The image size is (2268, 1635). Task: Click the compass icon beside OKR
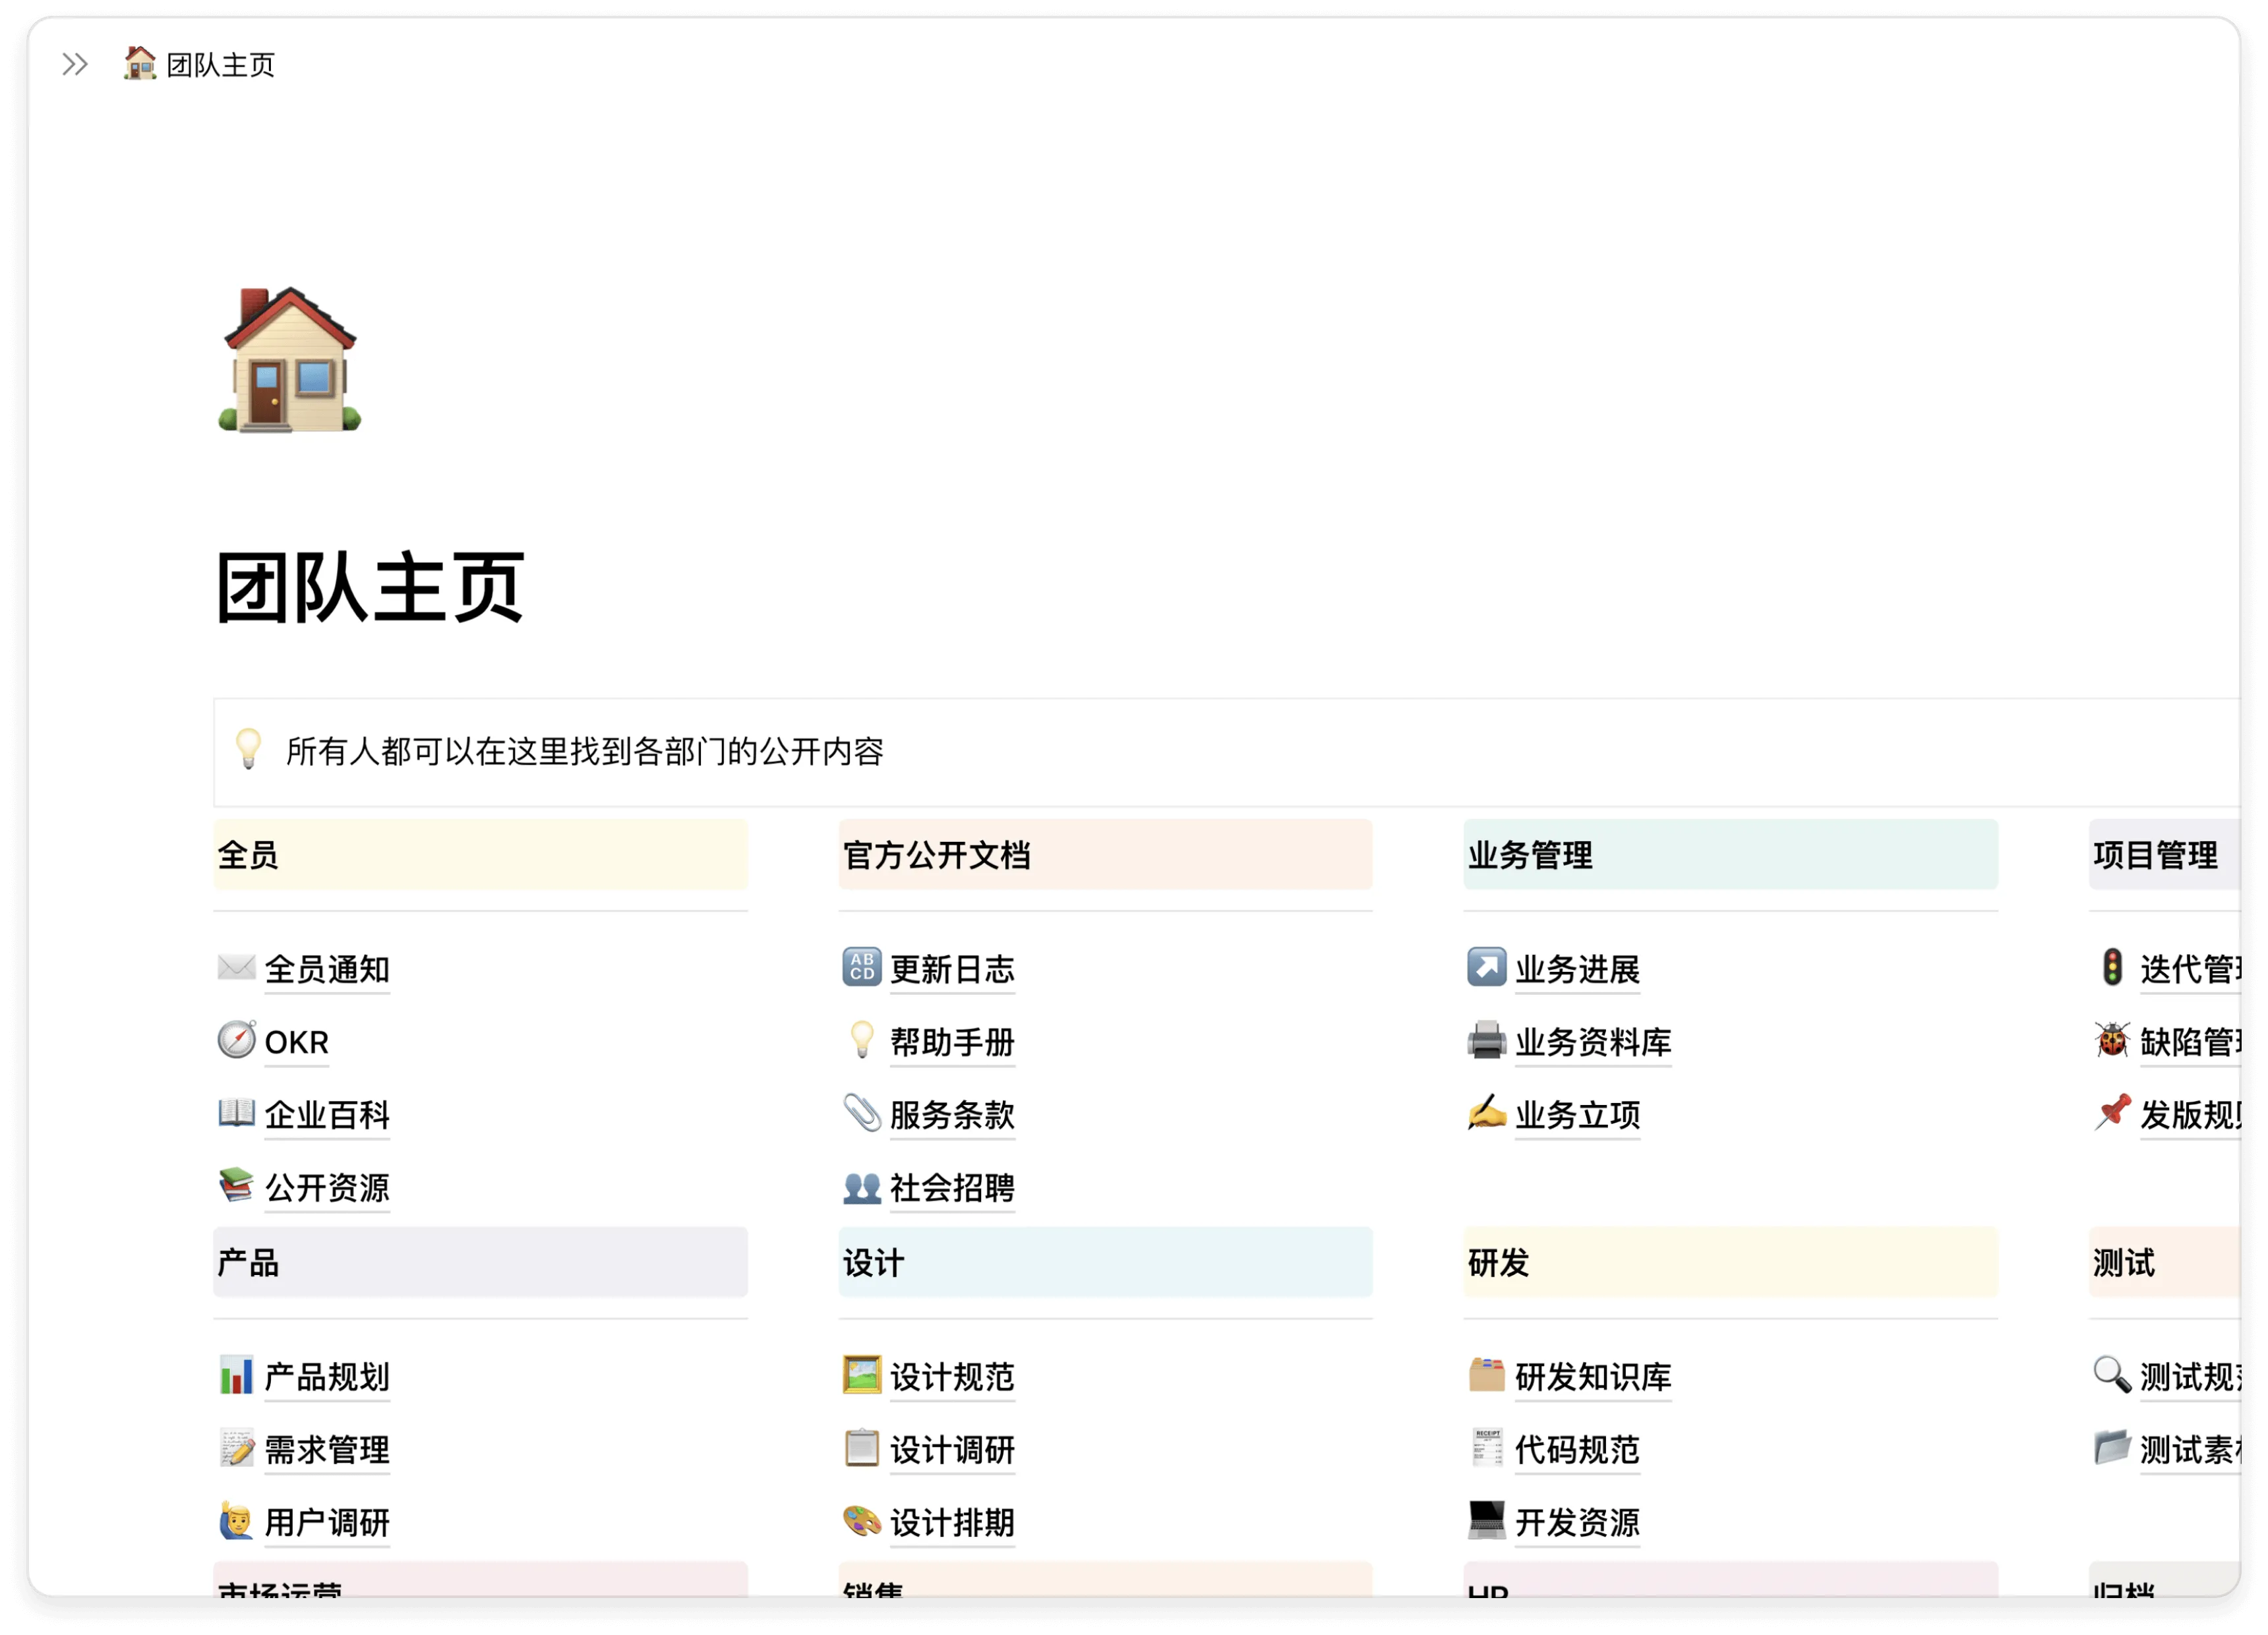[236, 1041]
